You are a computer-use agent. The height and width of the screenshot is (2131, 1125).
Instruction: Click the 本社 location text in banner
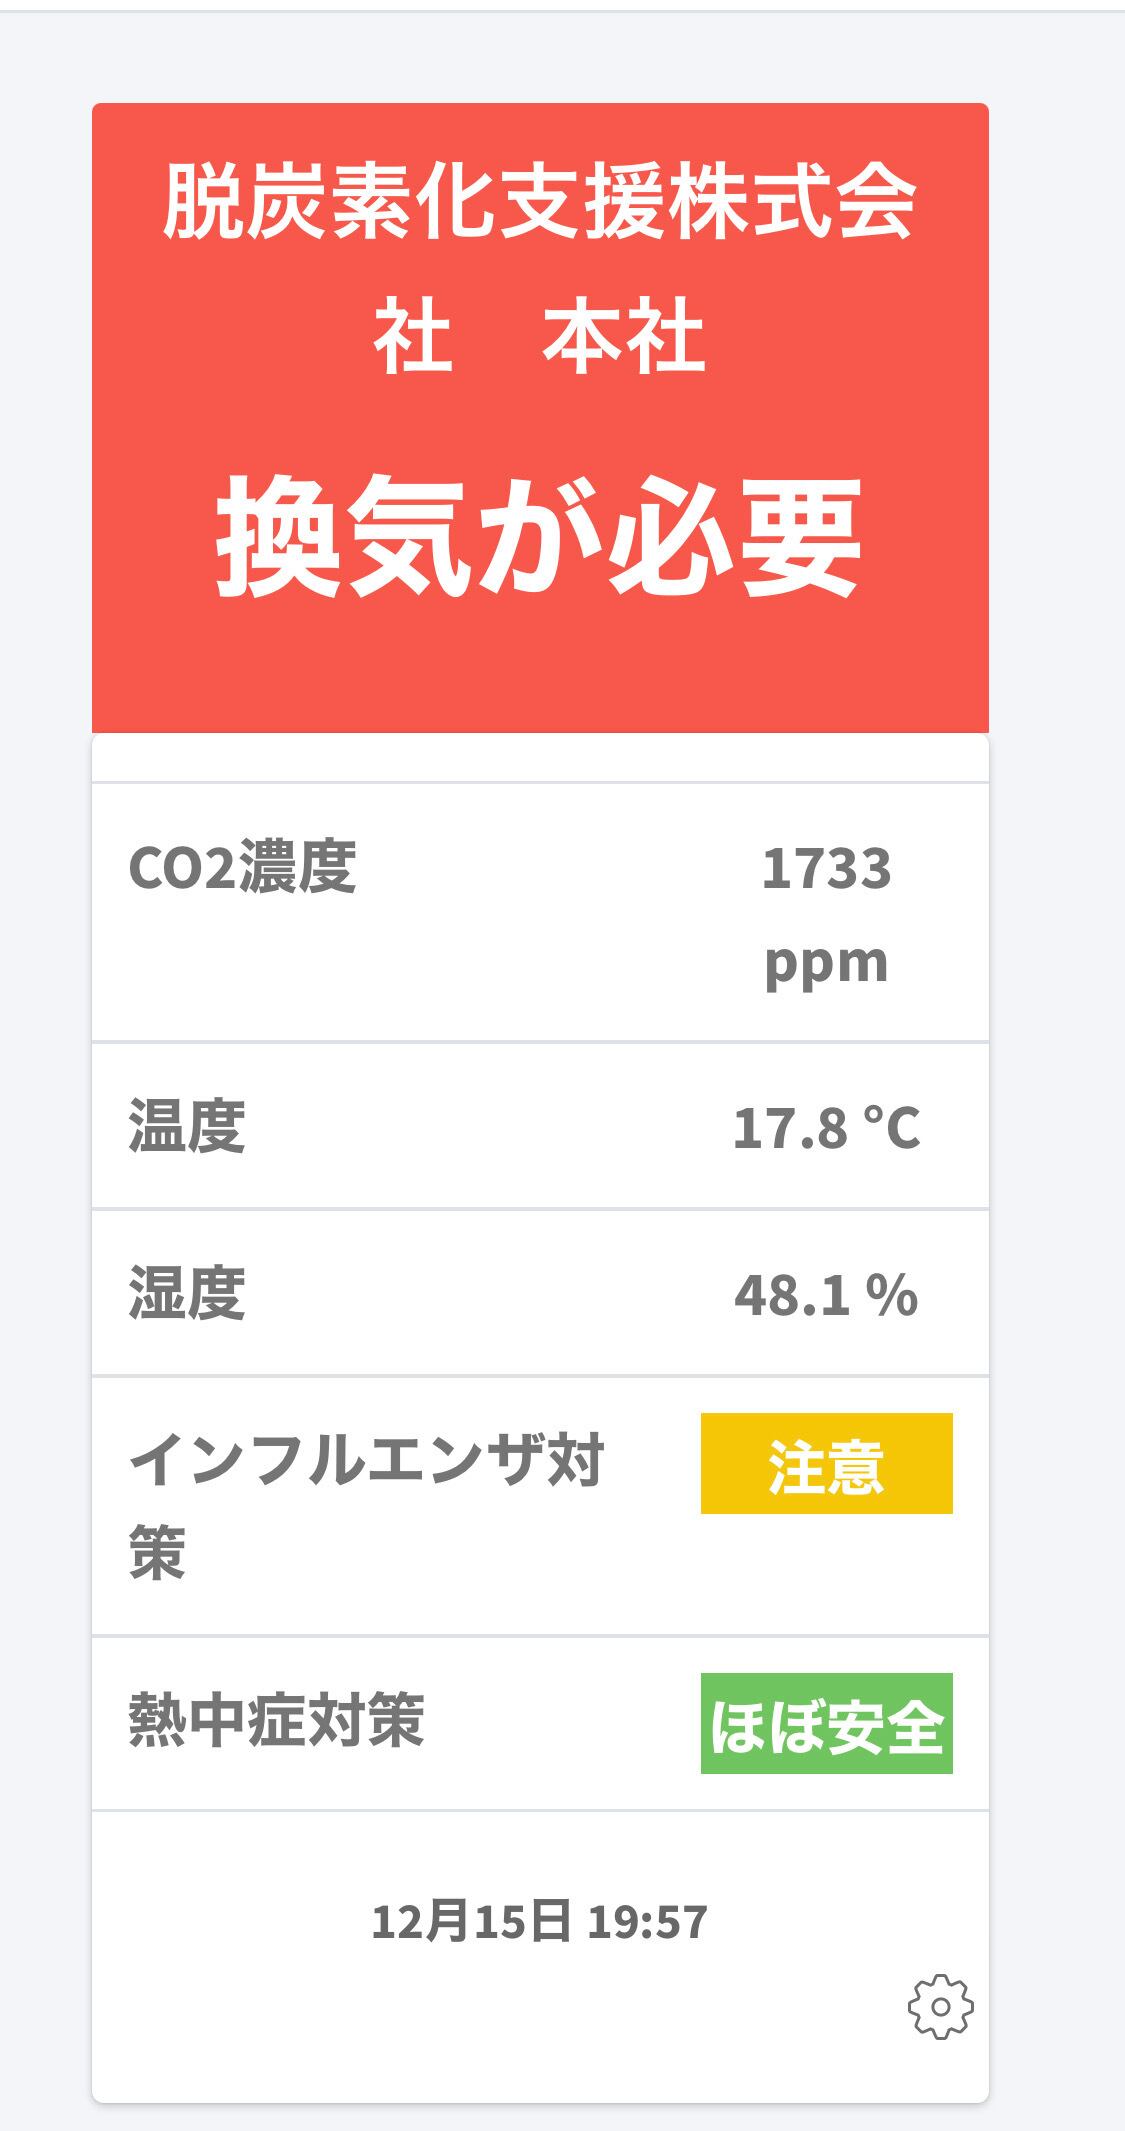624,338
